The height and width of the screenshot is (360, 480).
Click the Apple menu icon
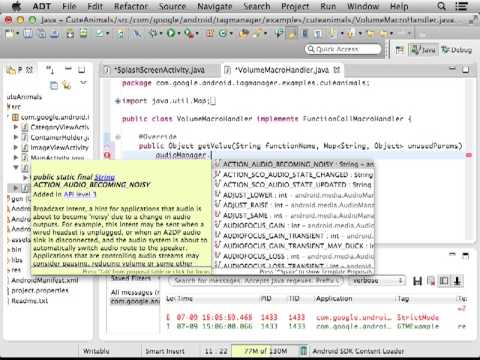pos(16,6)
